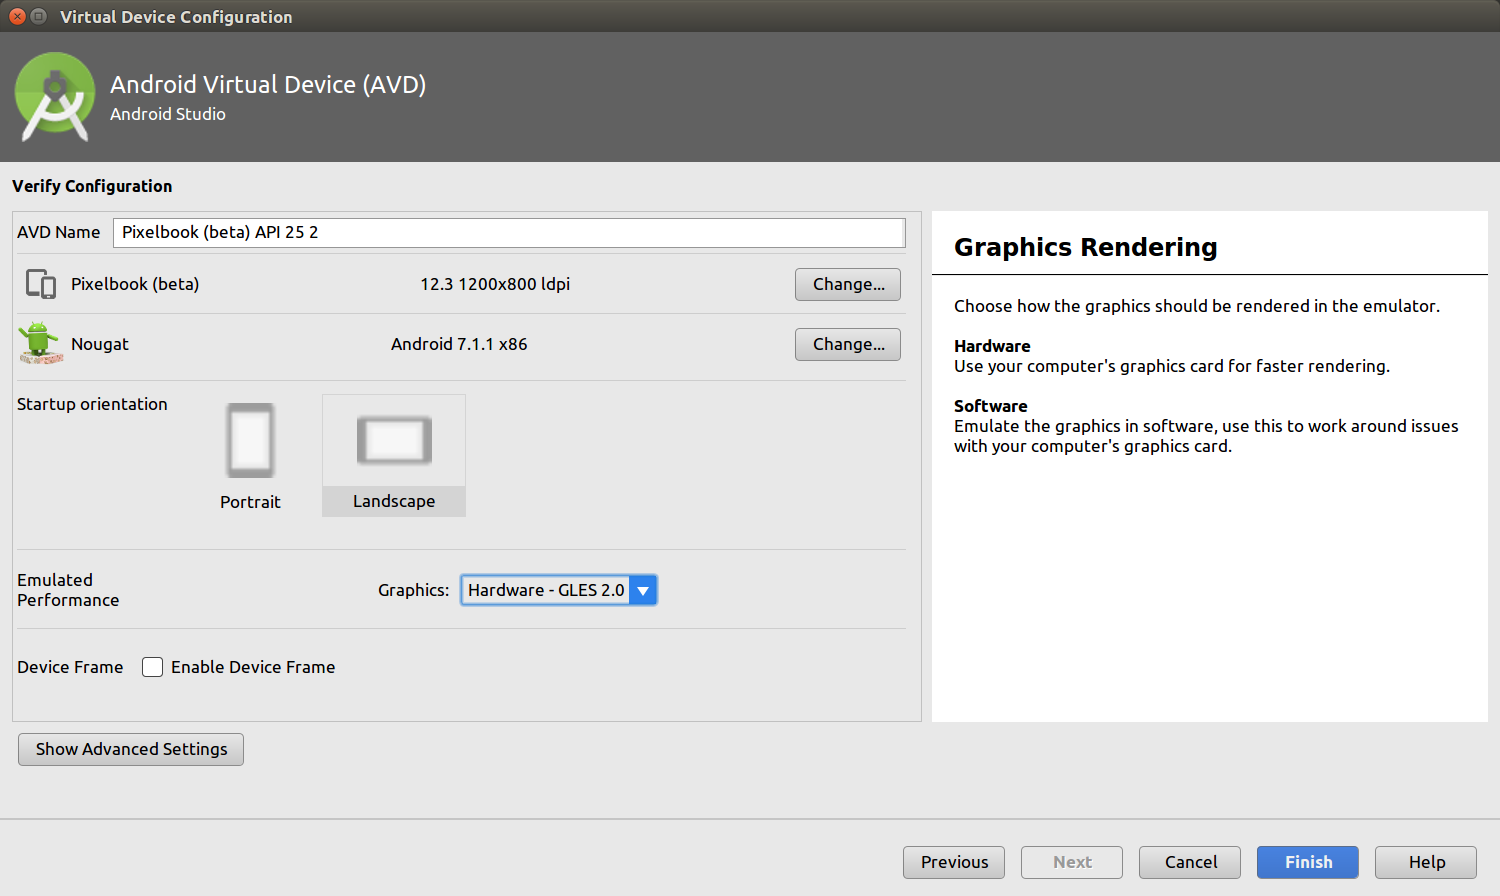
Task: Click the 'Hardware' heading in help panel
Action: click(x=992, y=346)
